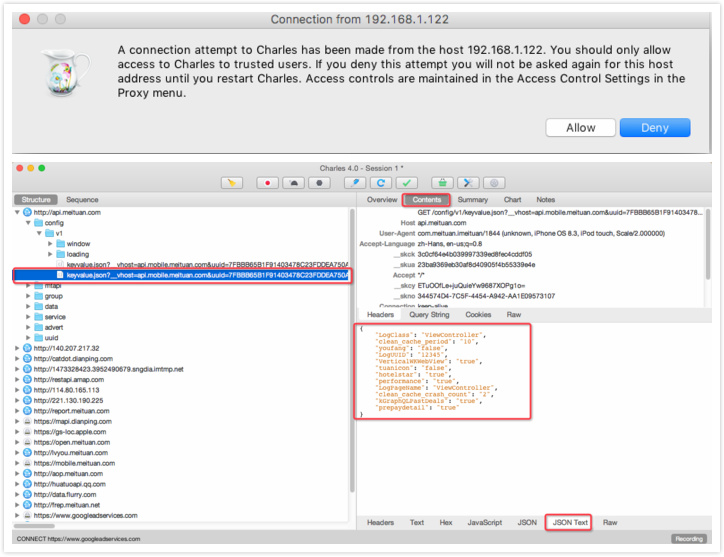Click the compose pen icon
This screenshot has height=557, width=724.
(355, 183)
